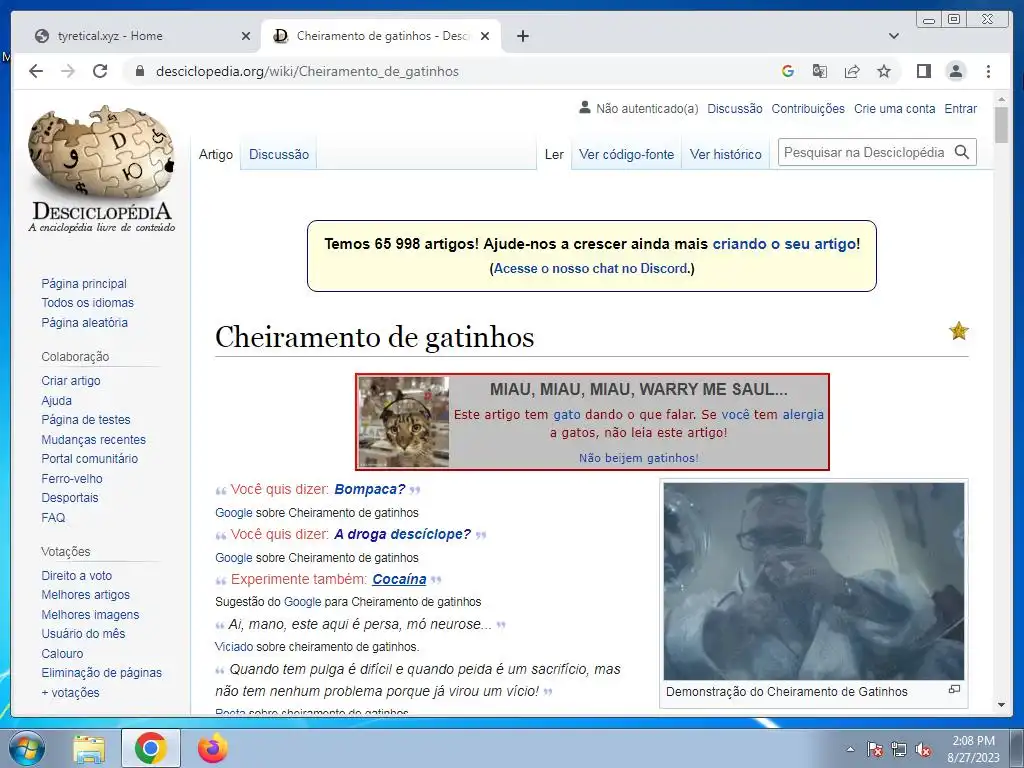Click the gold featured-article star

[x=959, y=331]
